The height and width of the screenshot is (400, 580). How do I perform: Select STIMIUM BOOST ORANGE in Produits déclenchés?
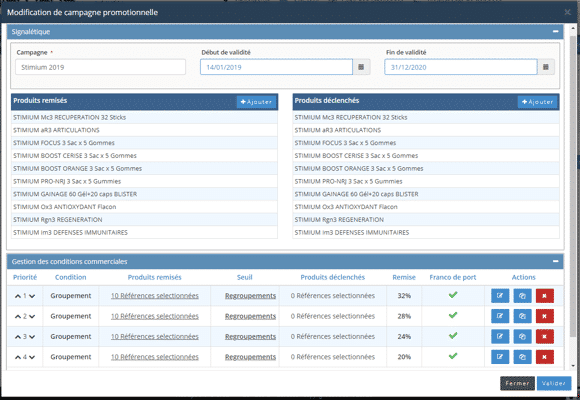click(x=426, y=168)
